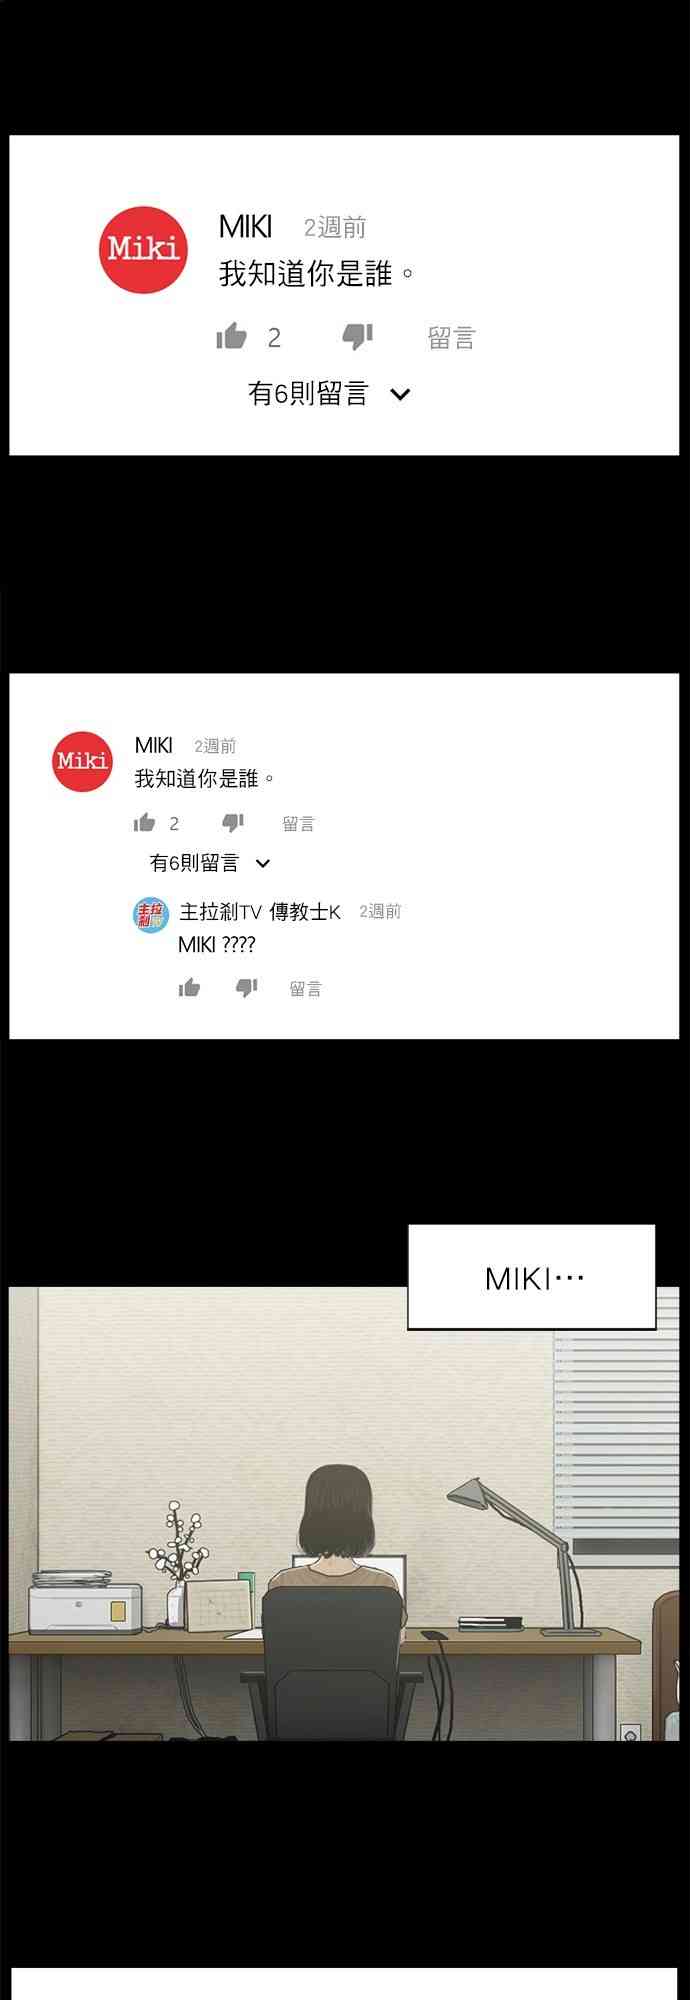Reply via 留言 on the second MIKI comment

pos(298,824)
